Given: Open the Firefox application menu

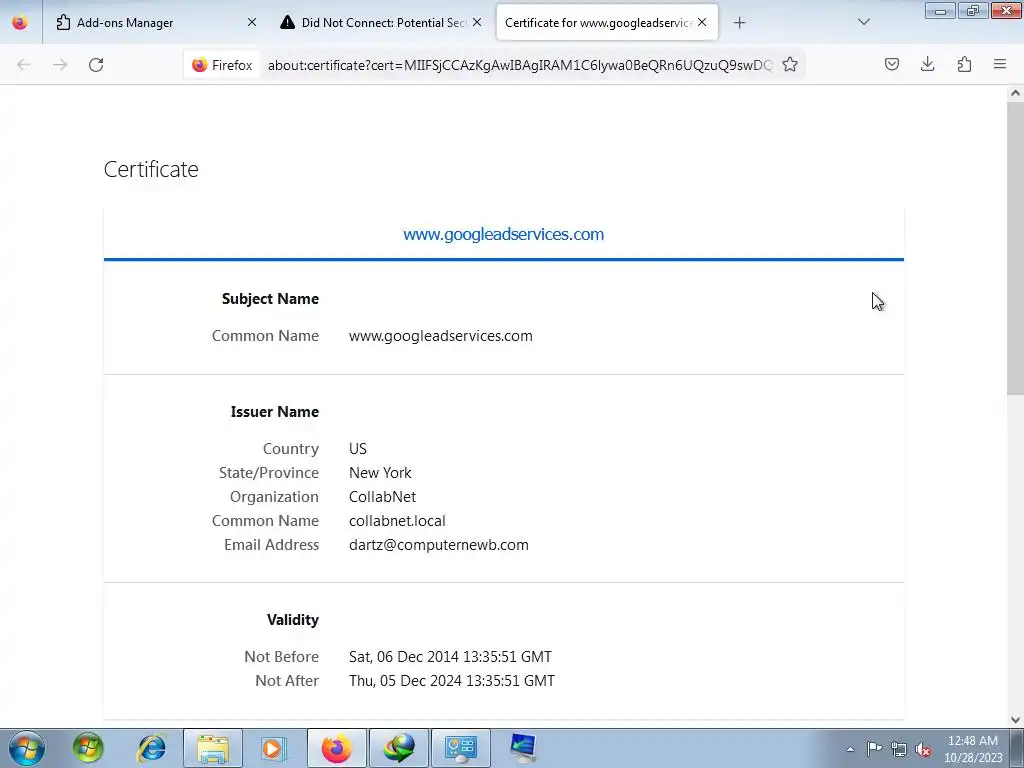Looking at the screenshot, I should [x=1000, y=64].
